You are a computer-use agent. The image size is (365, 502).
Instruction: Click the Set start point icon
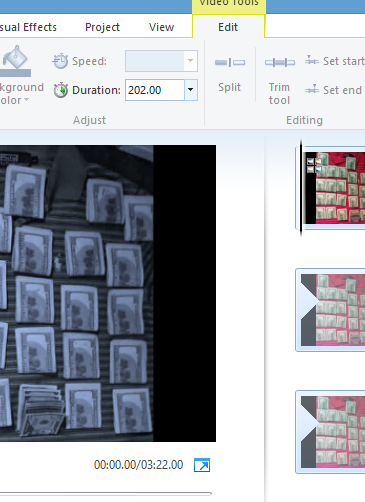pos(312,61)
